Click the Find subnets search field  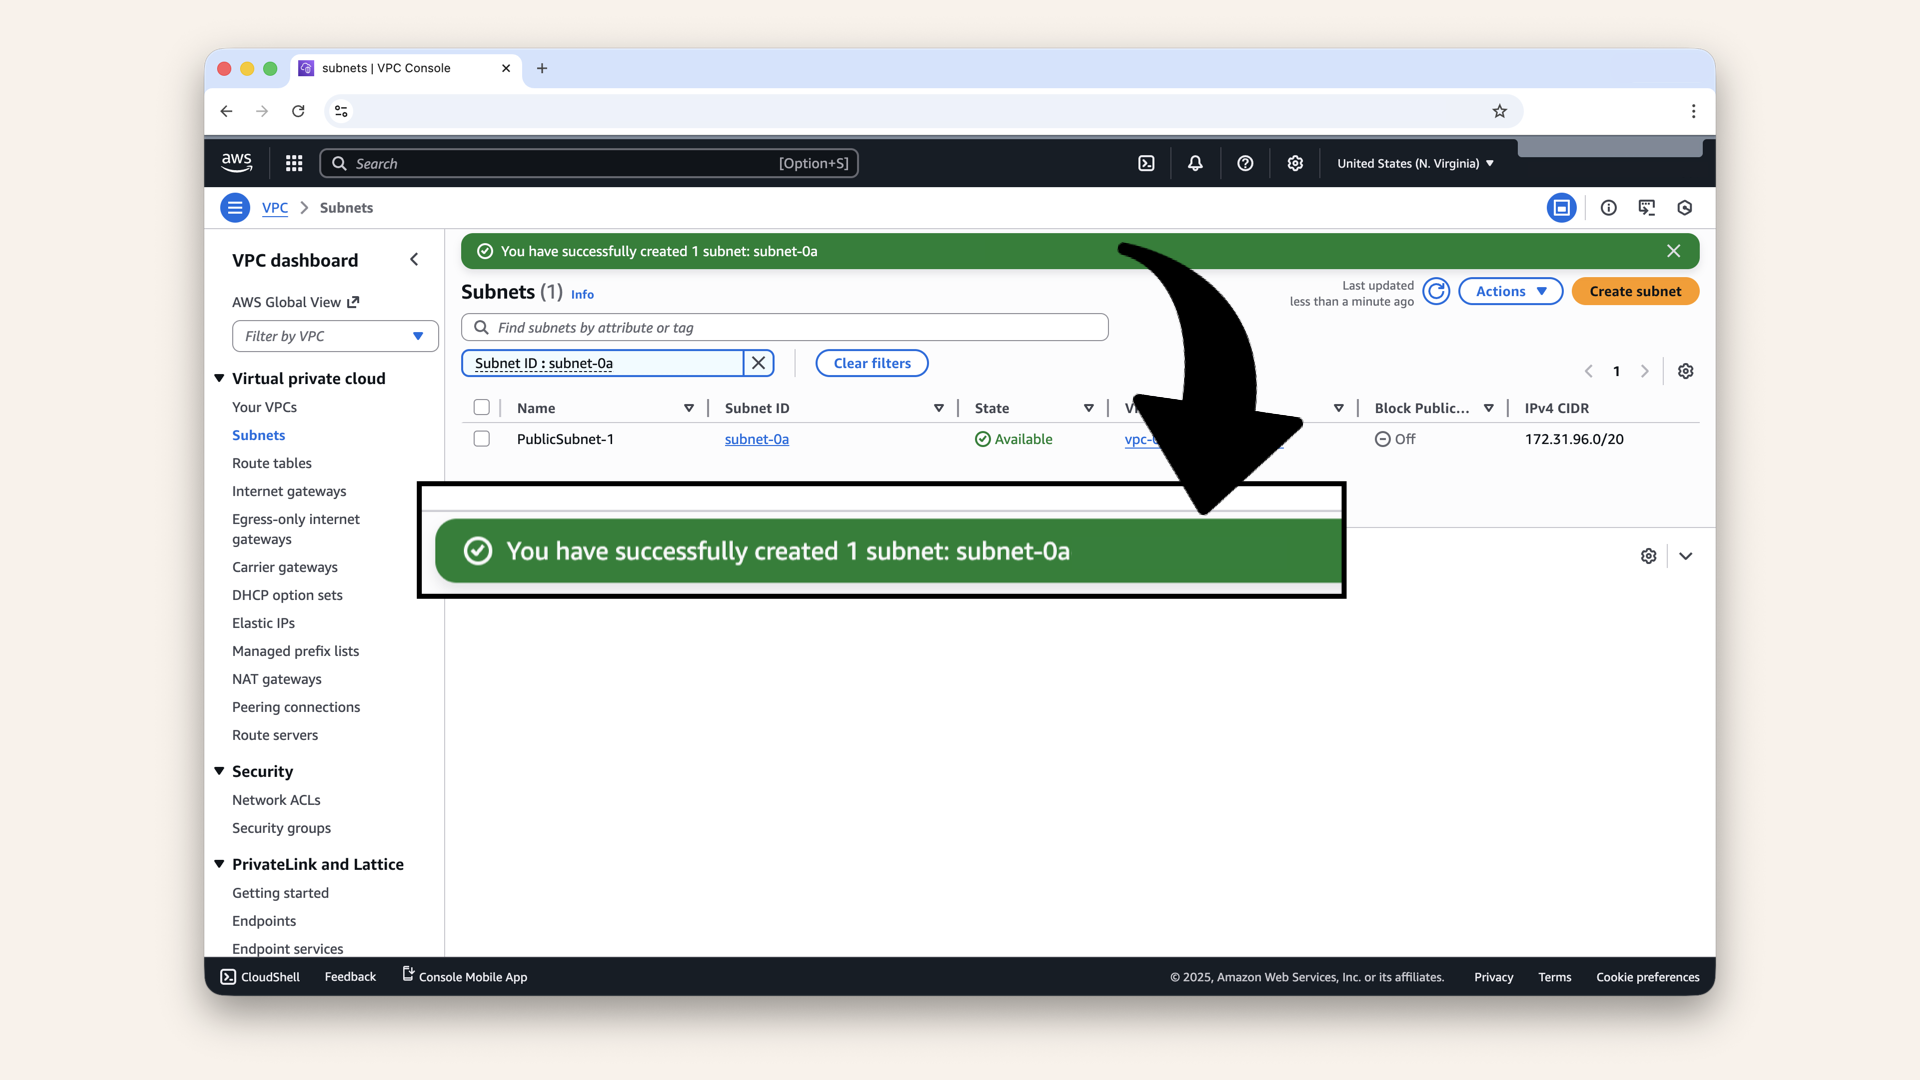point(785,327)
